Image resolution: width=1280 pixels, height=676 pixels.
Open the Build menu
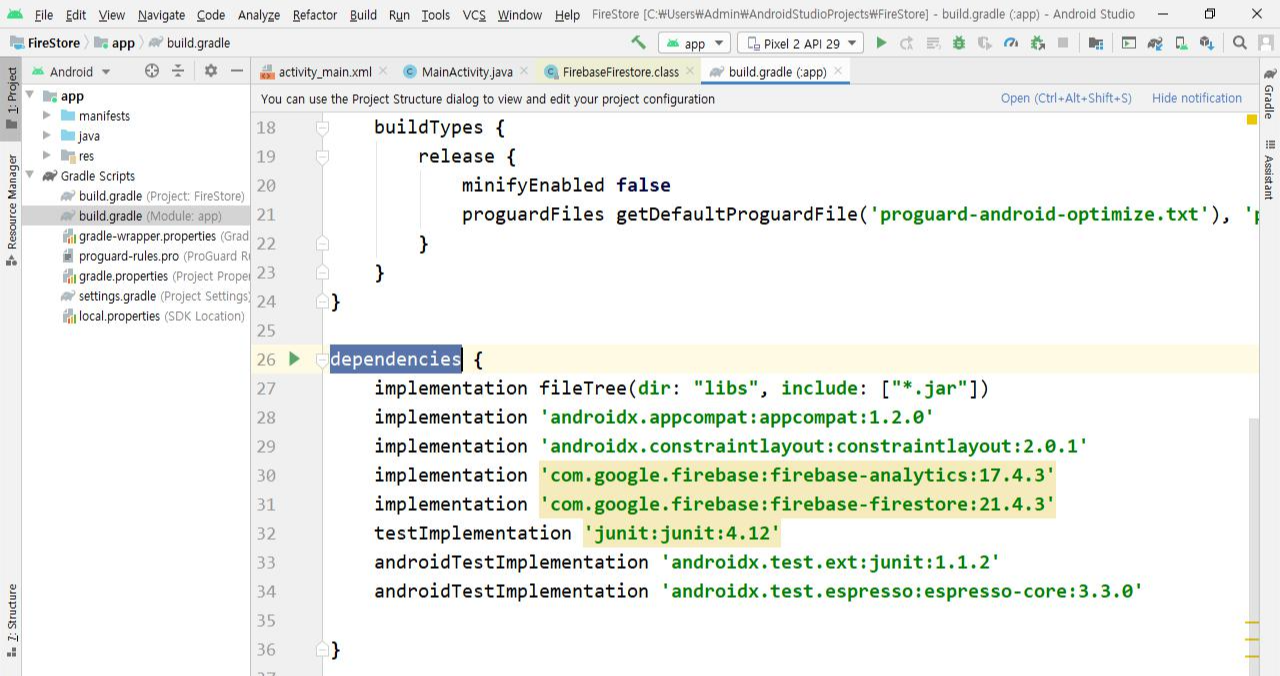(363, 15)
